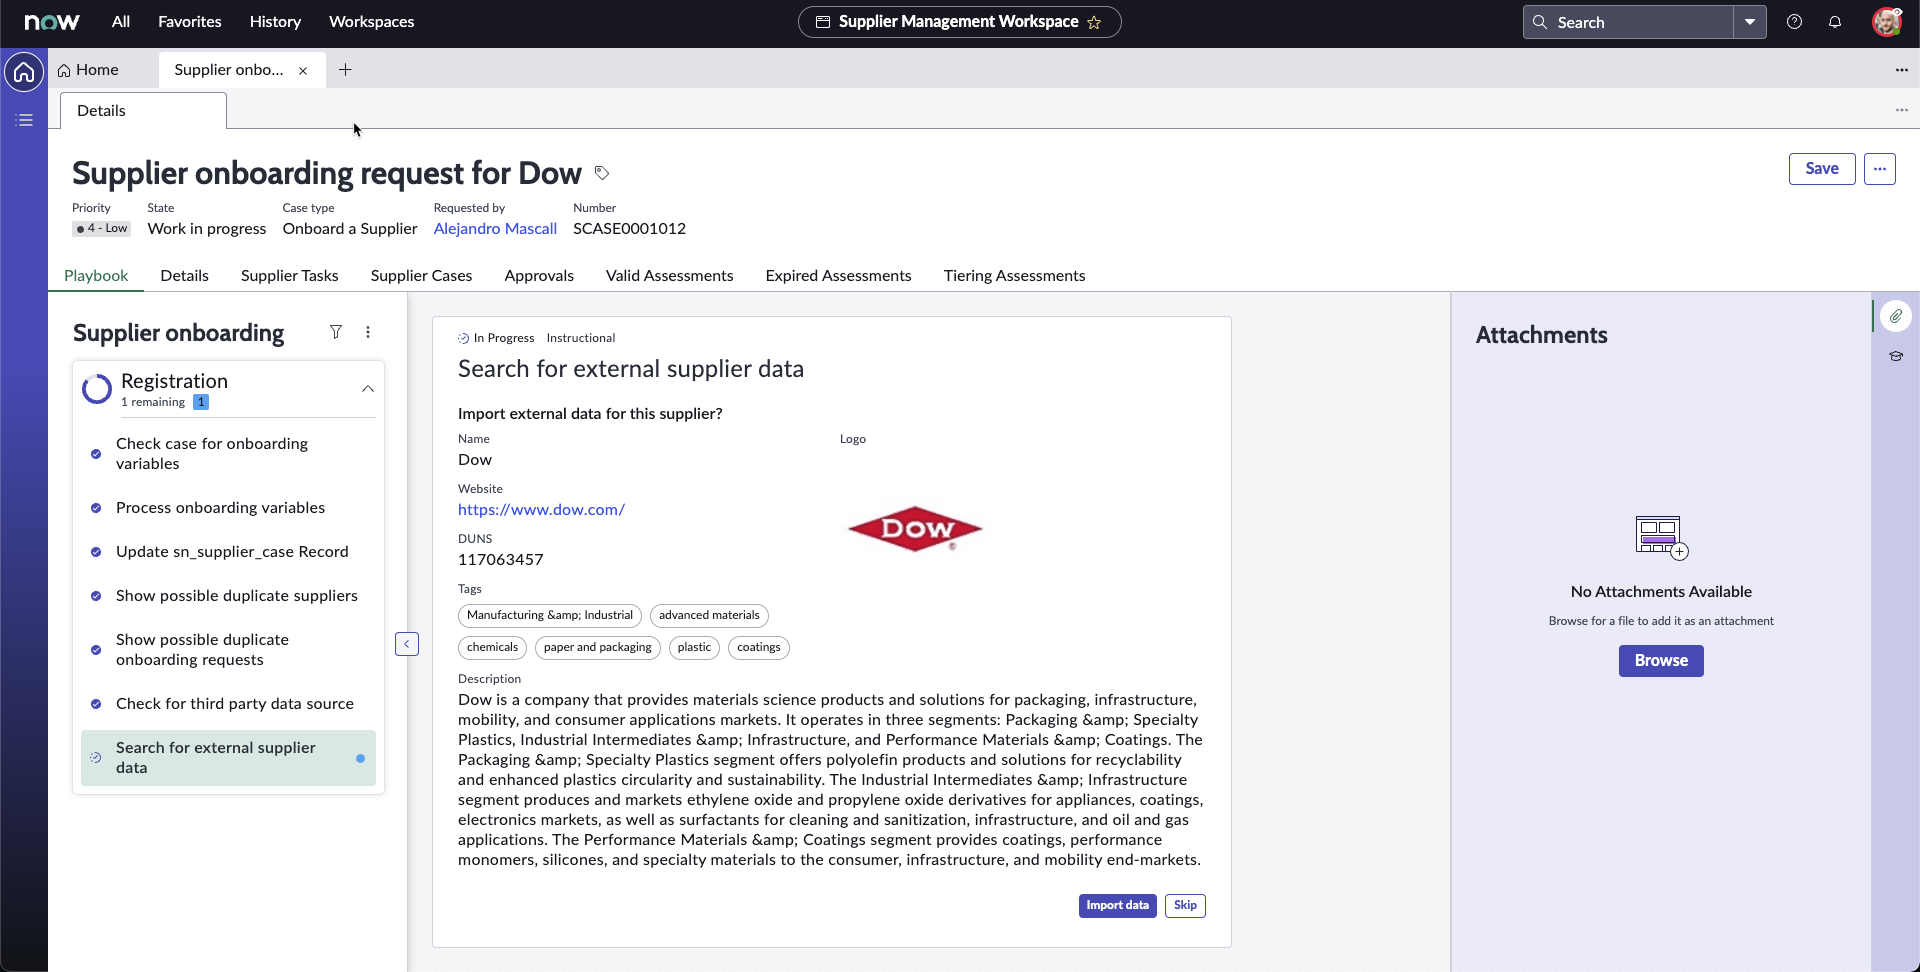
Task: Select 'Update sn_supplier_case Record' step
Action: coord(228,552)
